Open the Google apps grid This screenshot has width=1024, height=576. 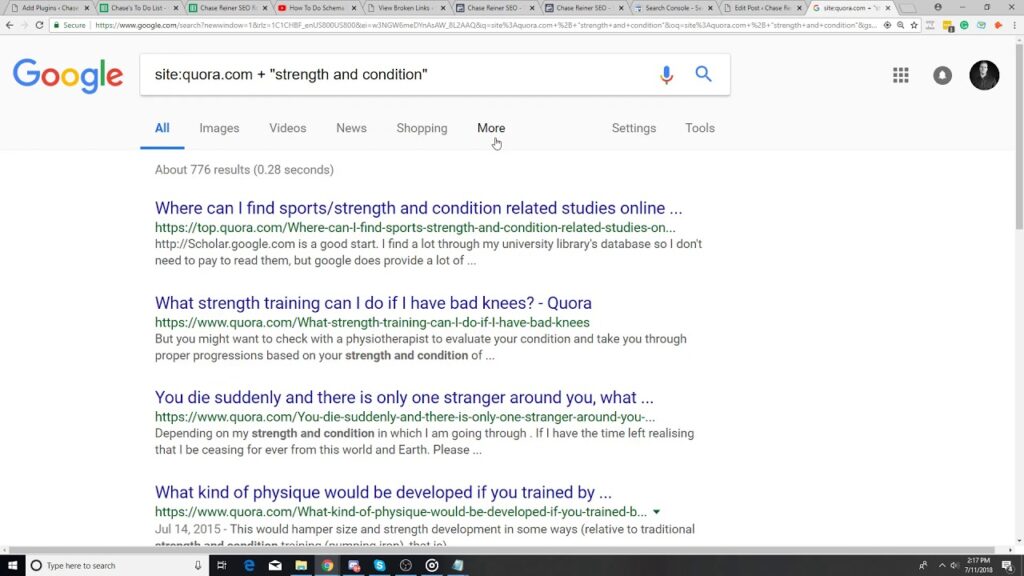click(901, 75)
